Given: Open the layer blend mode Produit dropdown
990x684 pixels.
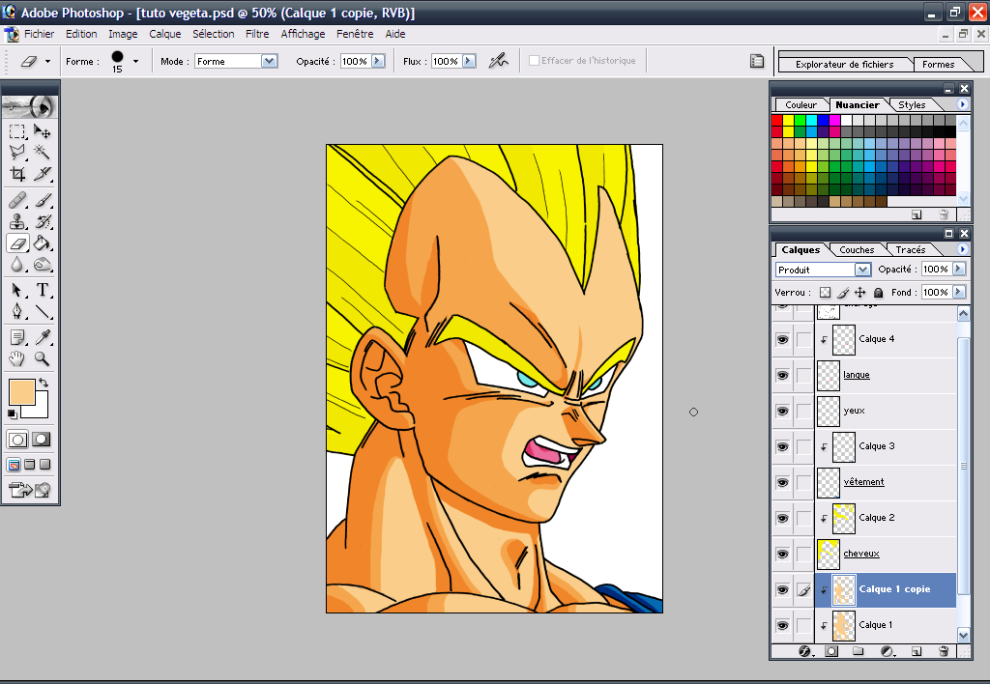Looking at the screenshot, I should pos(862,270).
